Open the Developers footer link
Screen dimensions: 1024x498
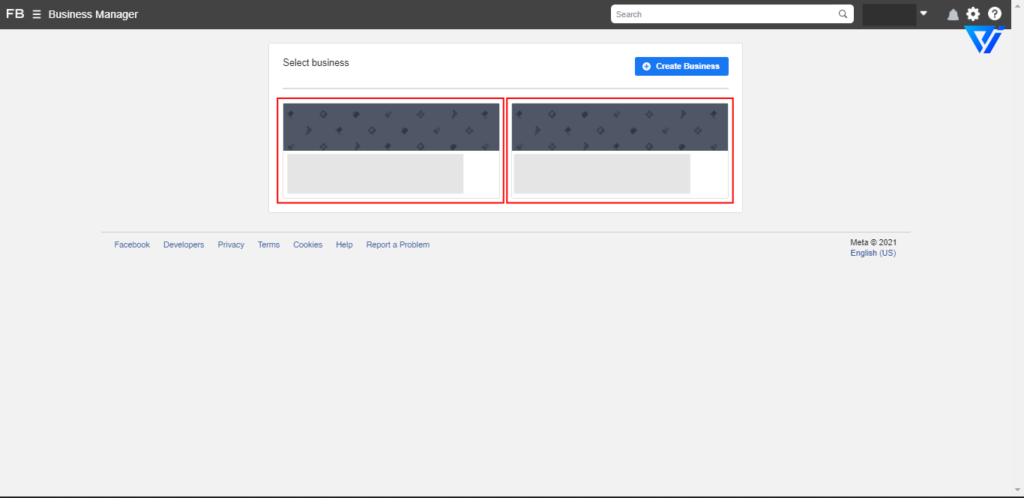pyautogui.click(x=184, y=245)
